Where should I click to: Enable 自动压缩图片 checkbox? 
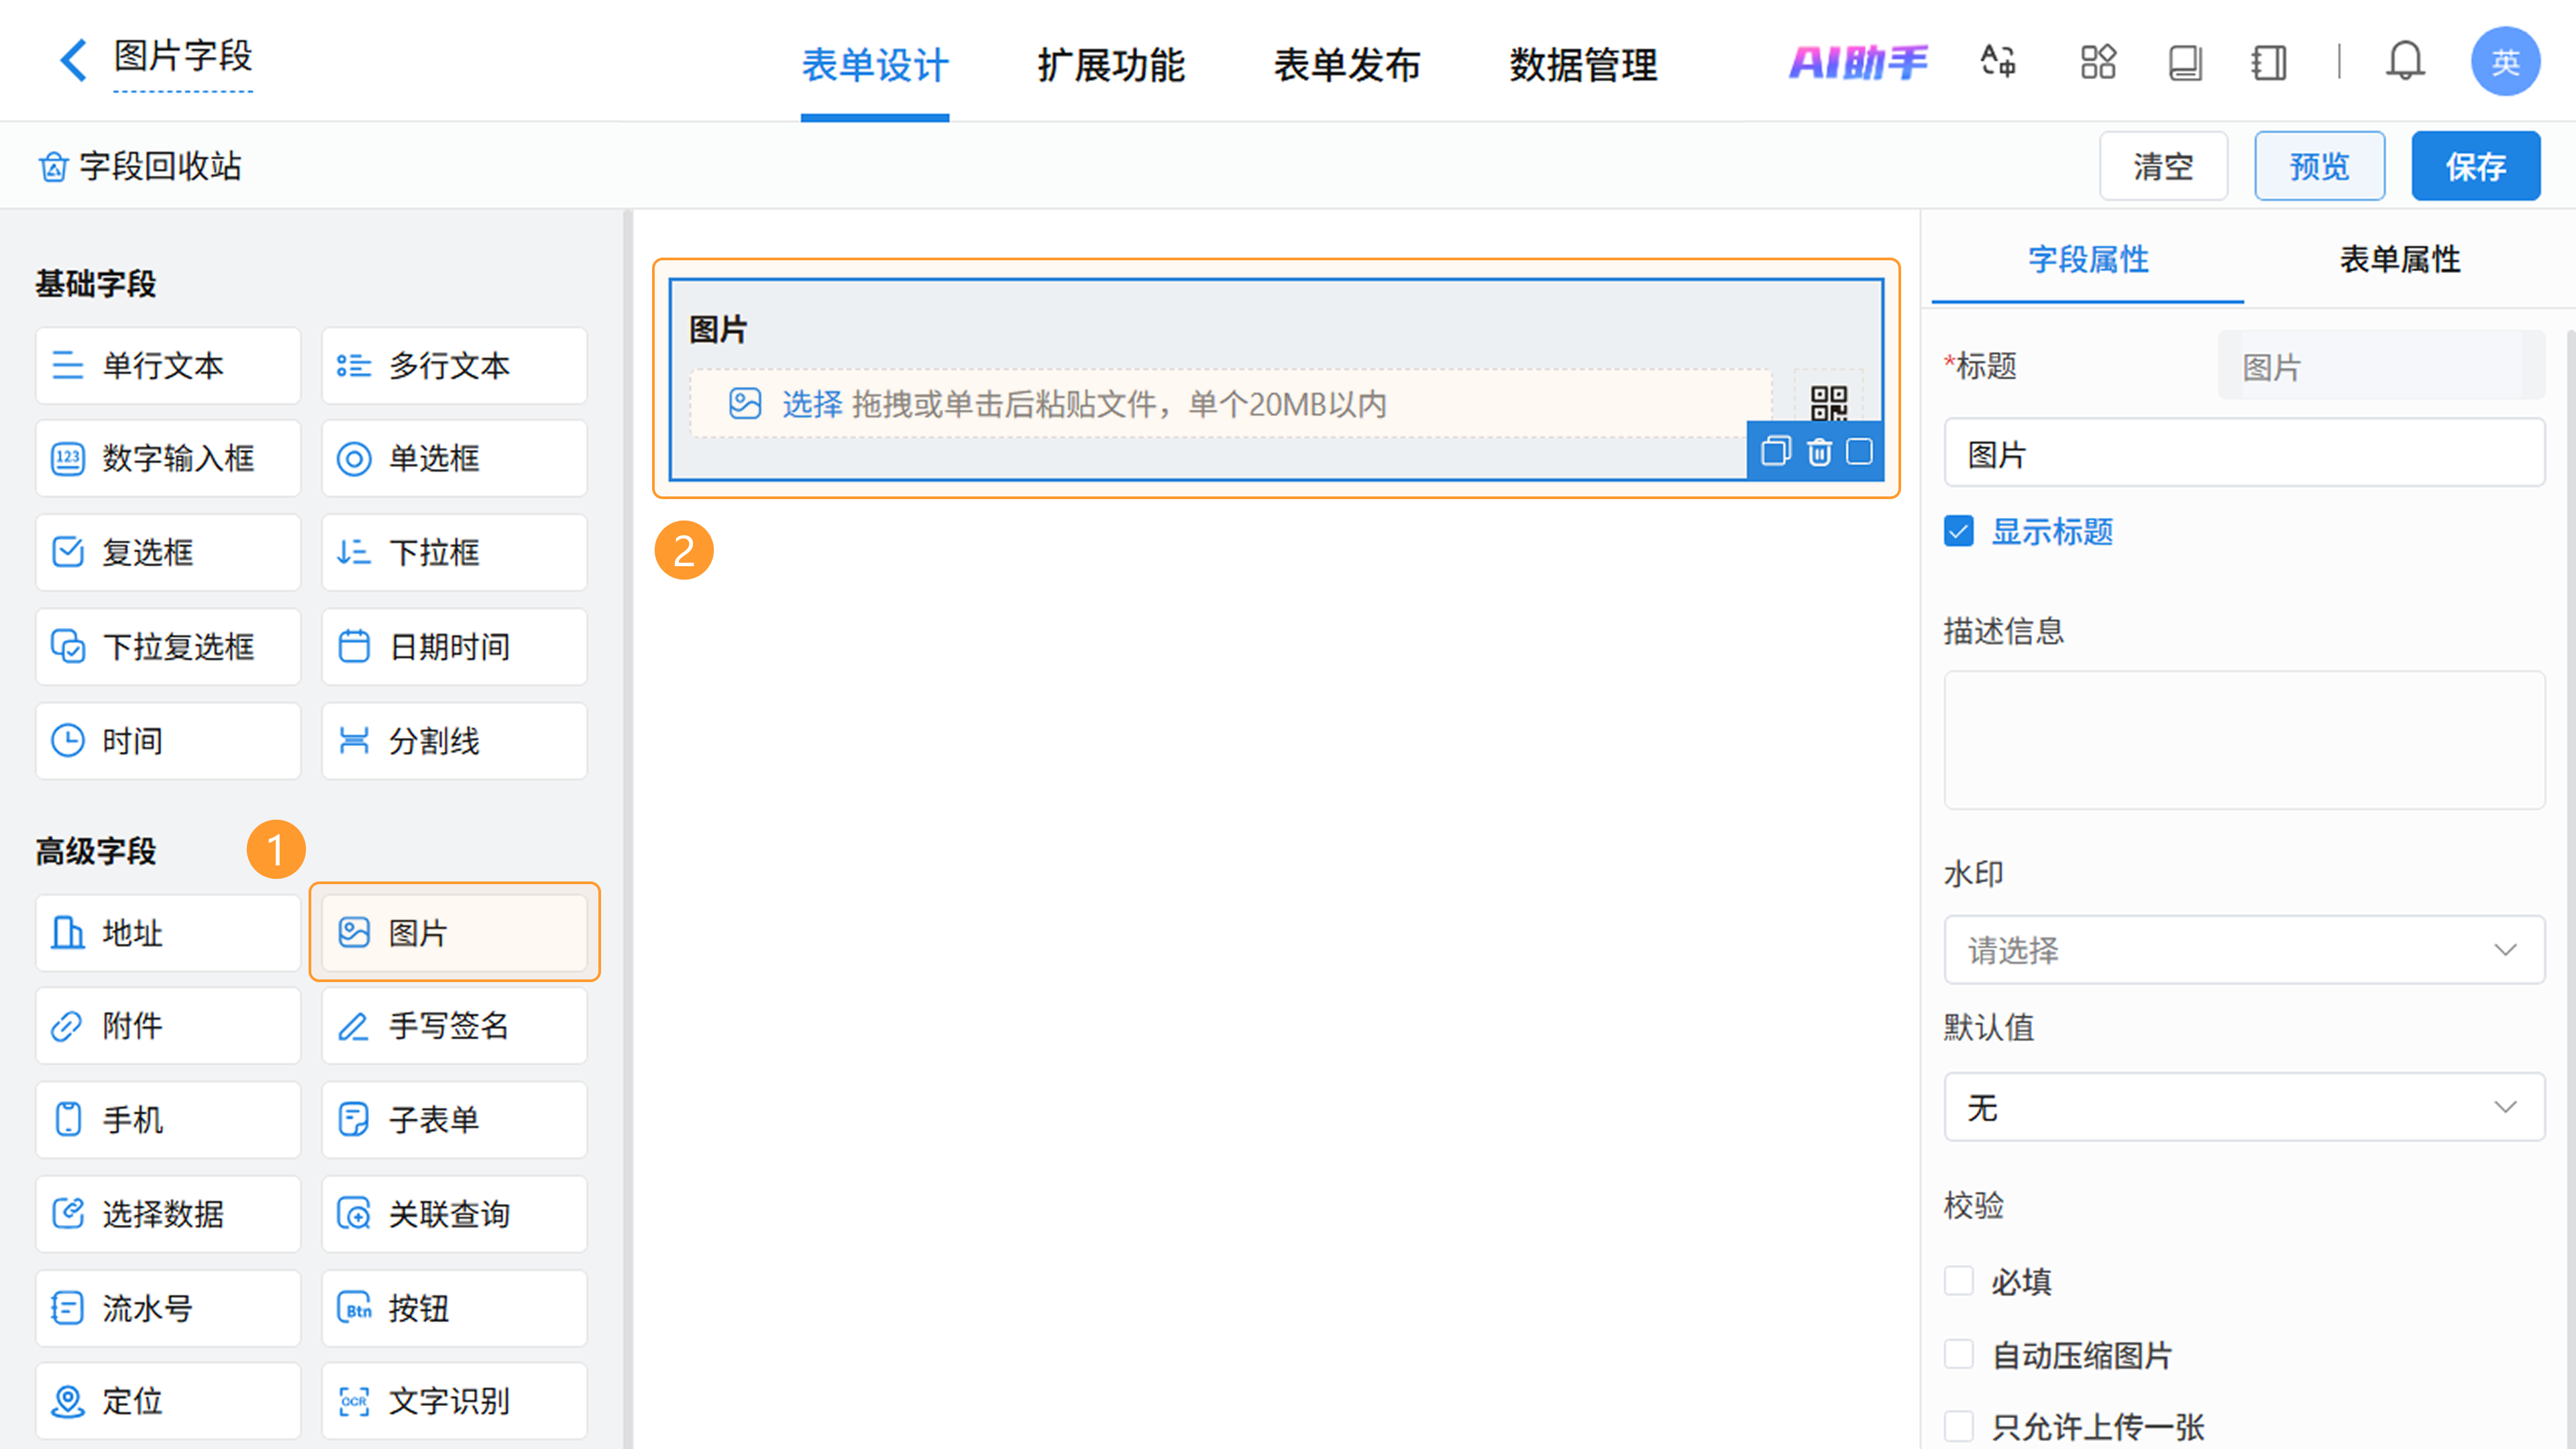coord(1959,1355)
